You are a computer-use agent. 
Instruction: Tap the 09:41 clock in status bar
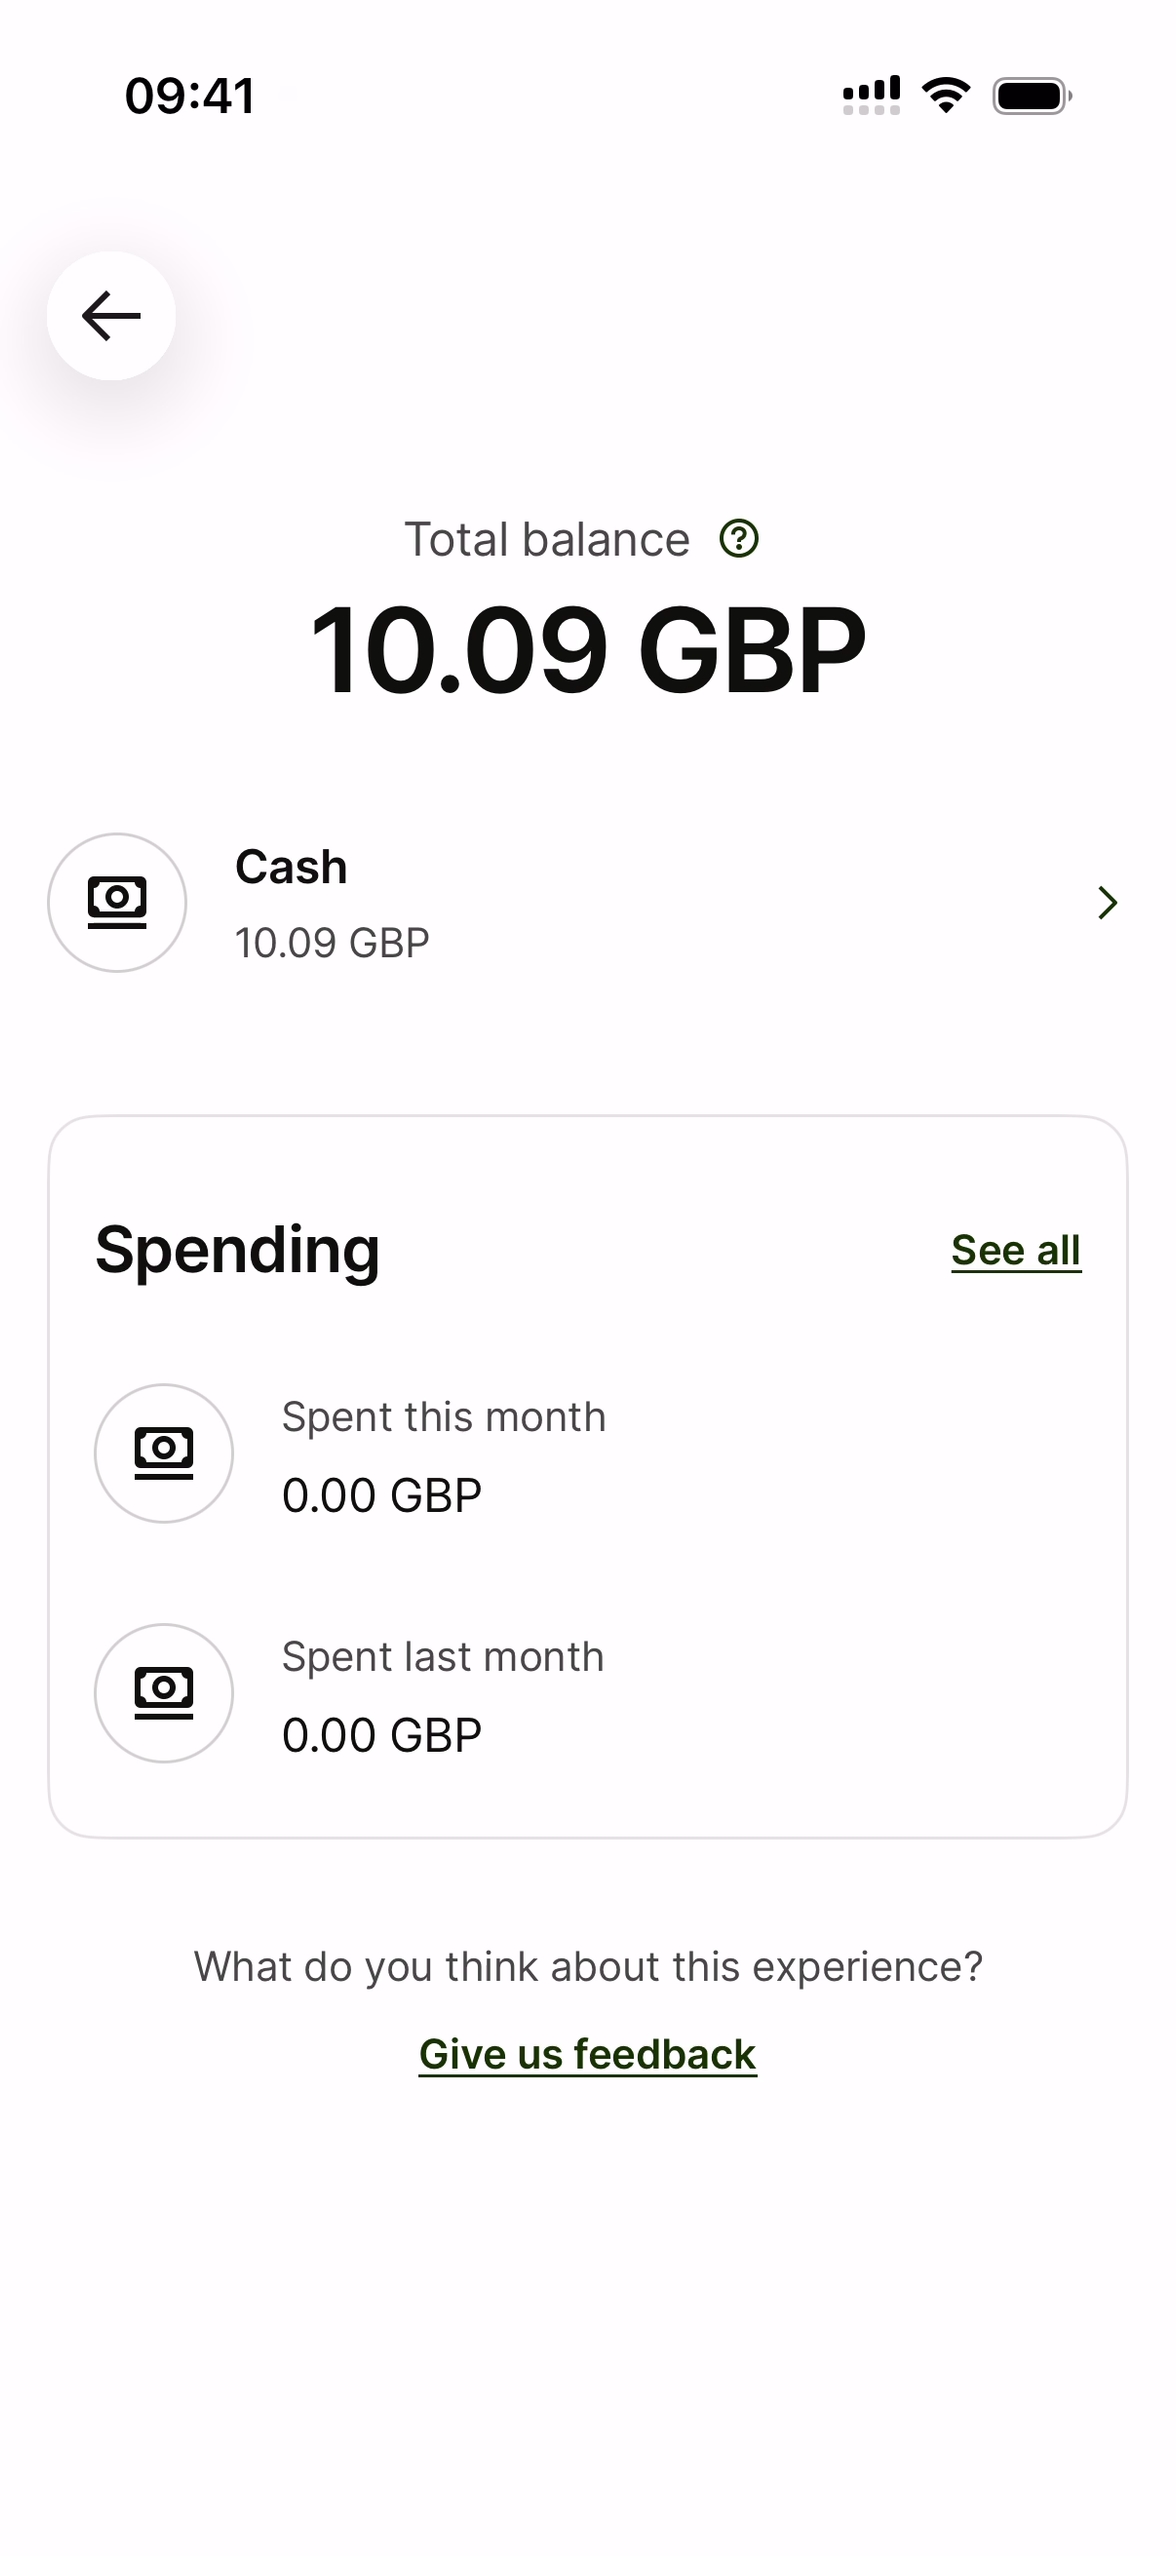pyautogui.click(x=190, y=96)
